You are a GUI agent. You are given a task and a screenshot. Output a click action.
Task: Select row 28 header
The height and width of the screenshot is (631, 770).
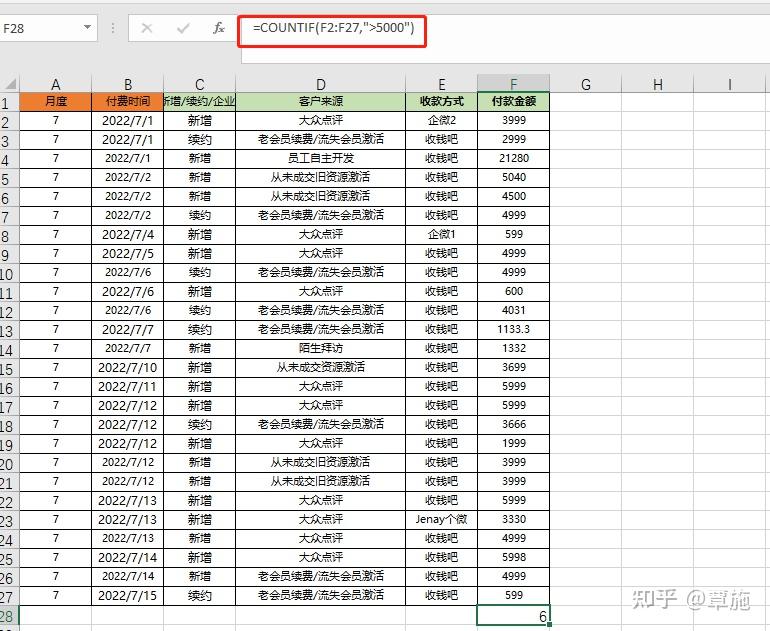[x=7, y=616]
